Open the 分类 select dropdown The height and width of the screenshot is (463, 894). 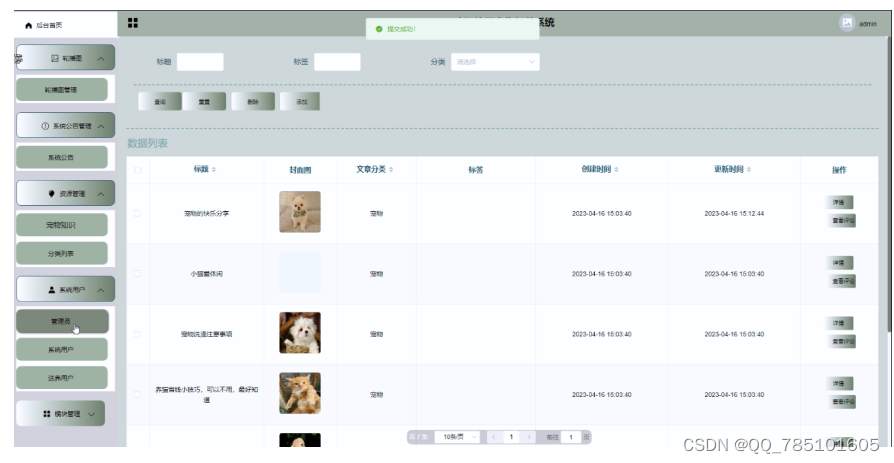[495, 62]
